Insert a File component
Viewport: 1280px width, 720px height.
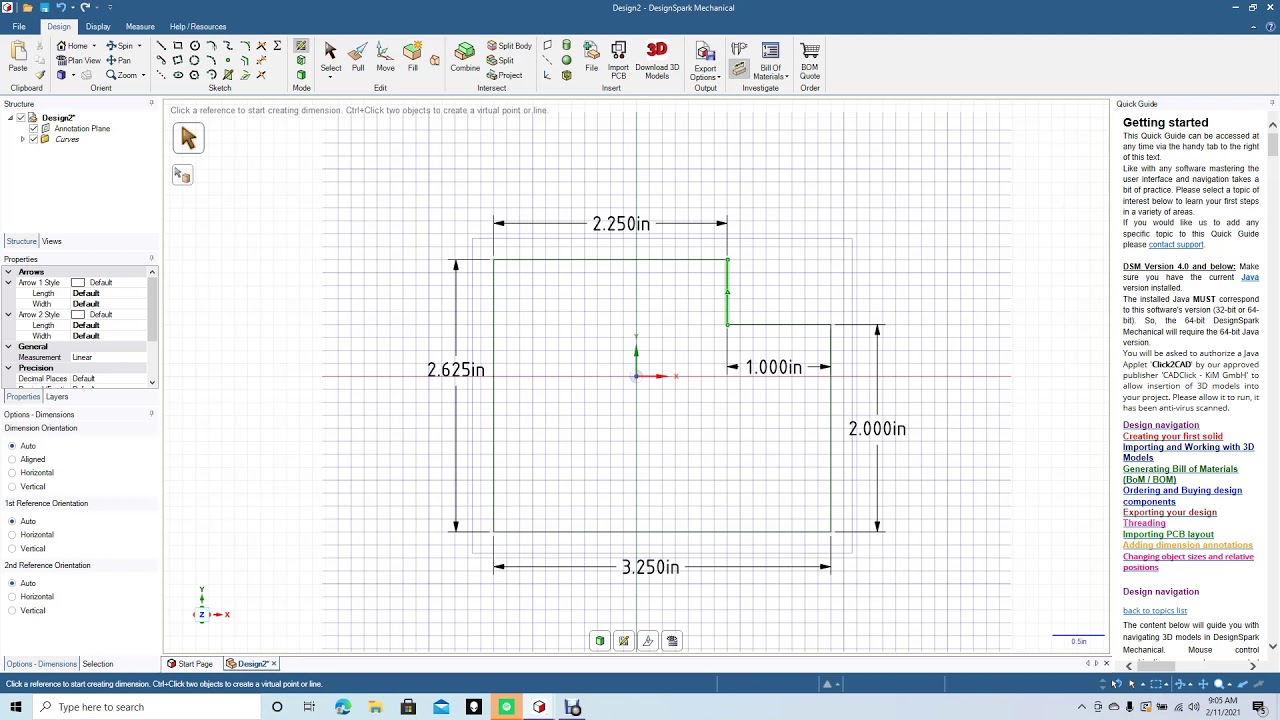[591, 58]
